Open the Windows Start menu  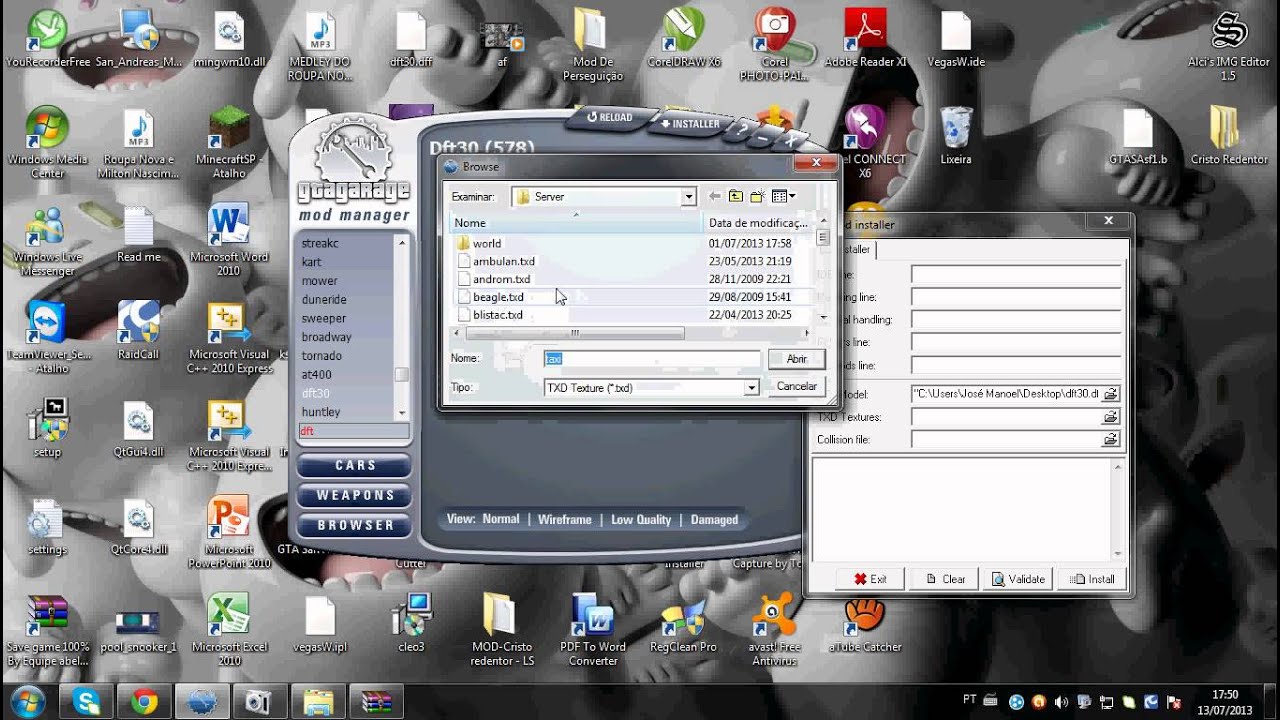tap(27, 701)
